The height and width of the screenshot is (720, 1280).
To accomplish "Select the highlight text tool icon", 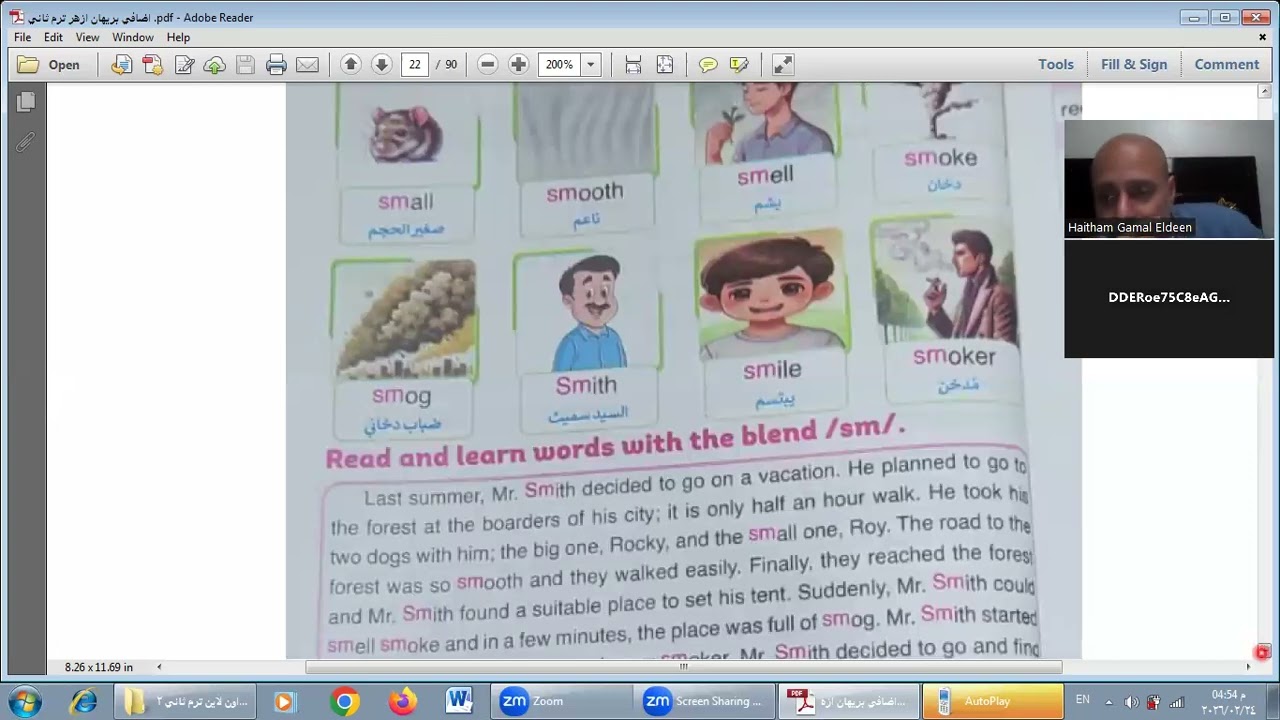I will (x=739, y=64).
